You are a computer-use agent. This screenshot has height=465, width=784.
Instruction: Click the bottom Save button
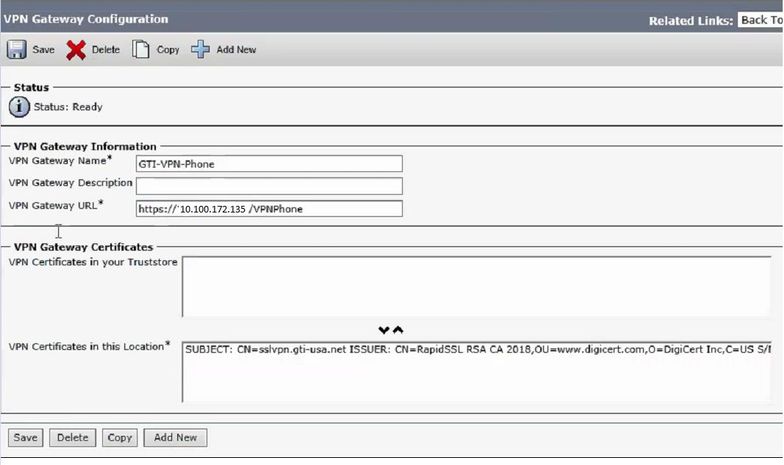pyautogui.click(x=26, y=438)
